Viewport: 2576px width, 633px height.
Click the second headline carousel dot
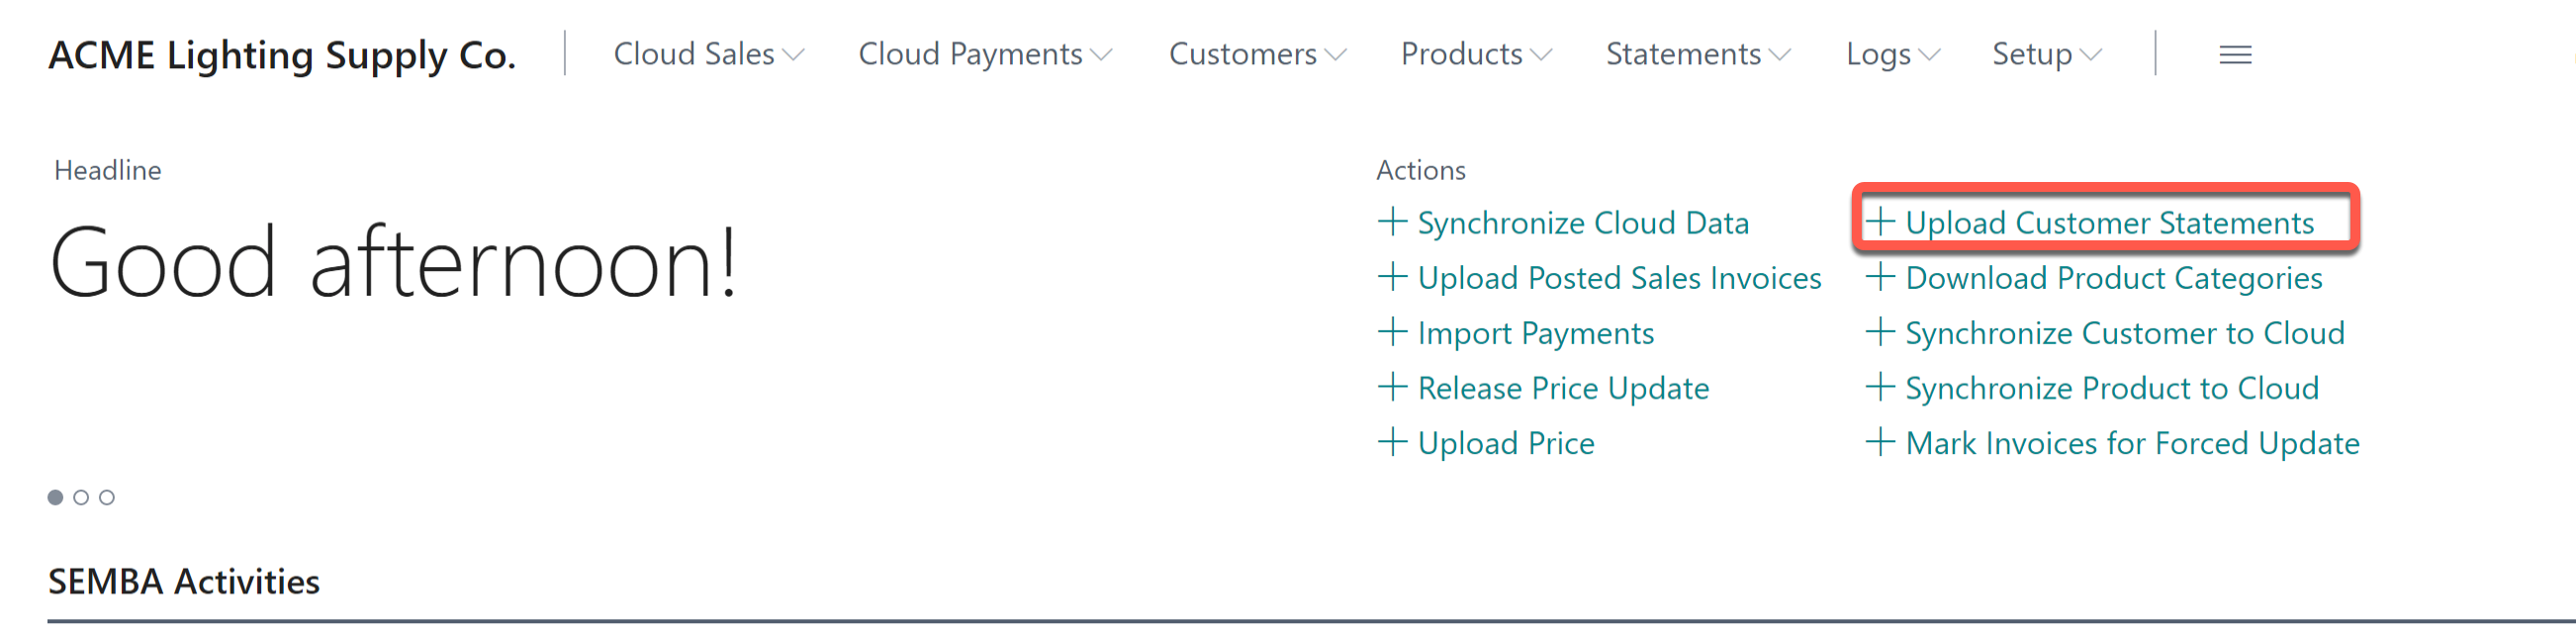pyautogui.click(x=82, y=496)
